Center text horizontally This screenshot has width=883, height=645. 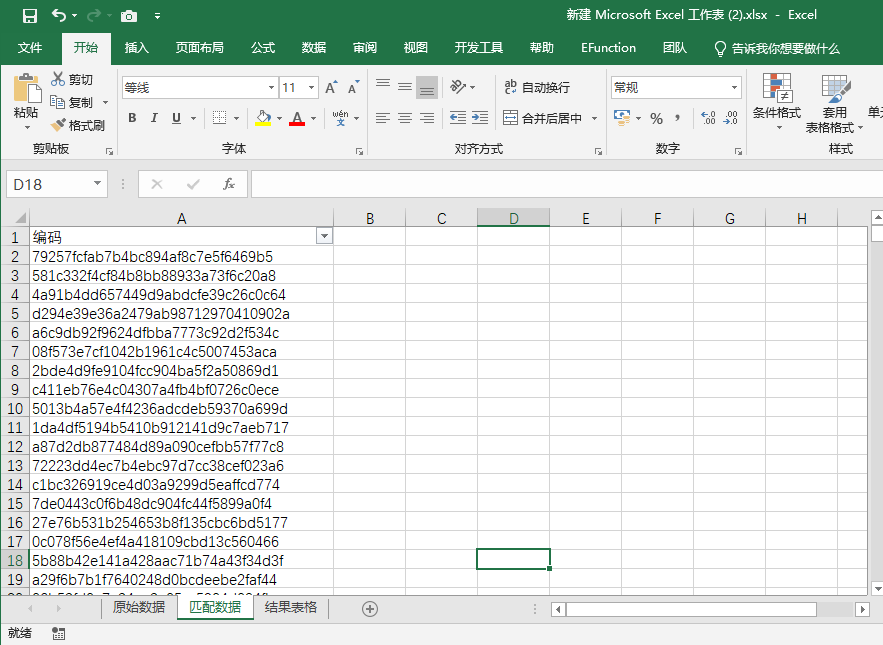coord(405,118)
